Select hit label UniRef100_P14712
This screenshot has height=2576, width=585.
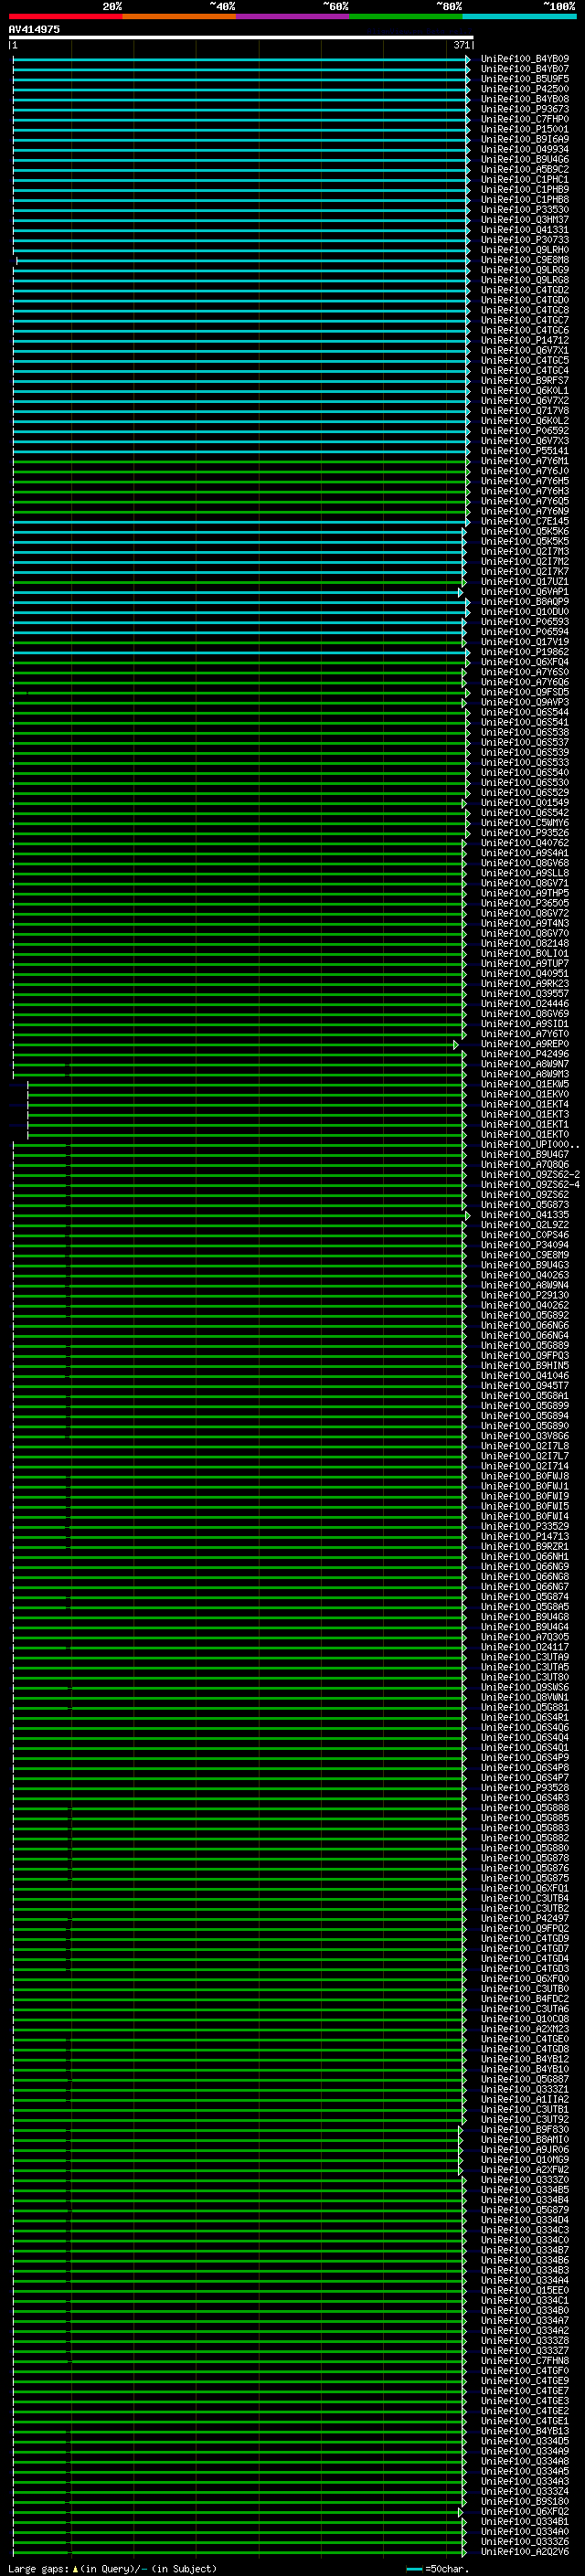pos(525,340)
